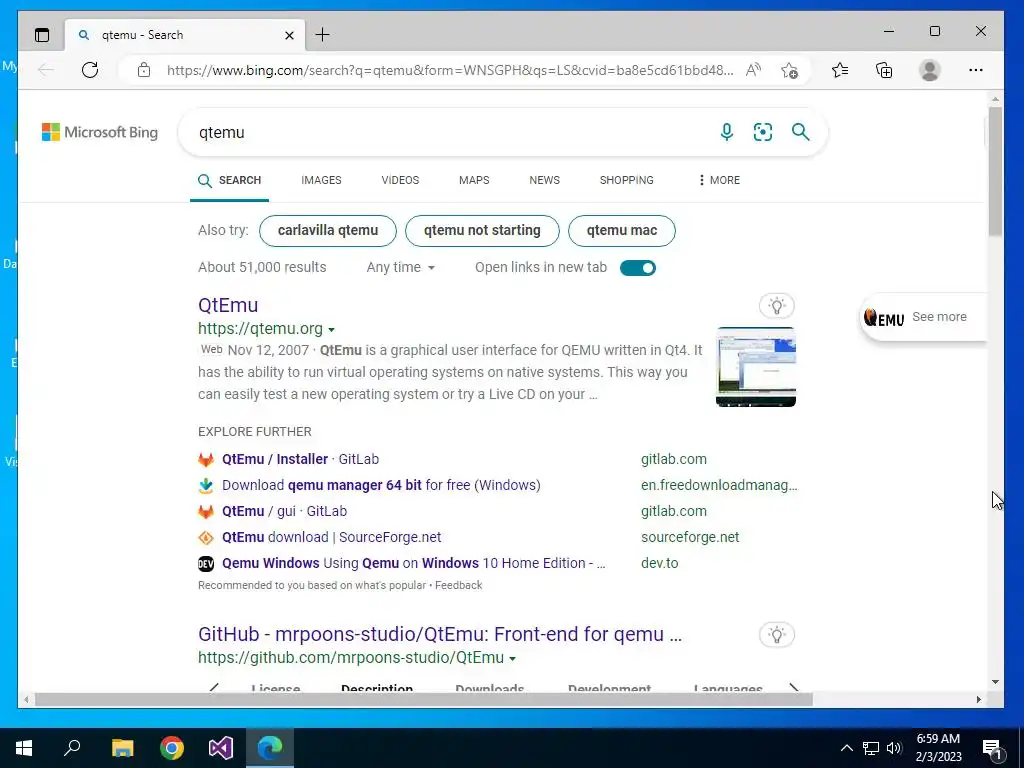Image resolution: width=1024 pixels, height=768 pixels.
Task: Click the sourceforge.net domain text
Action: coord(690,537)
